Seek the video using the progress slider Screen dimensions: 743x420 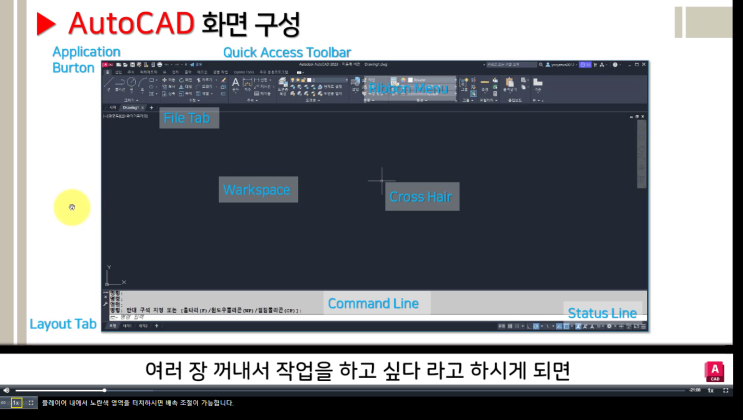[x=351, y=390]
